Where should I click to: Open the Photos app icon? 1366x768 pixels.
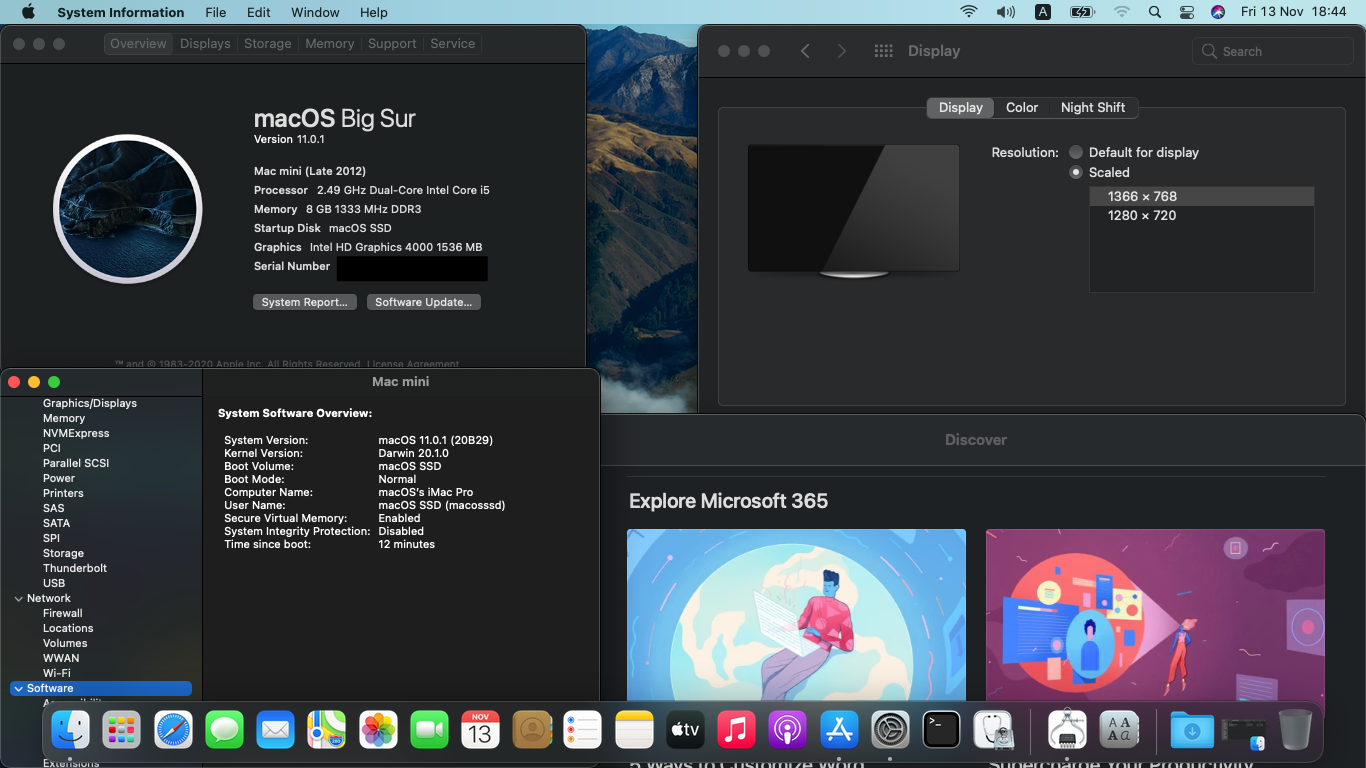(x=378, y=730)
